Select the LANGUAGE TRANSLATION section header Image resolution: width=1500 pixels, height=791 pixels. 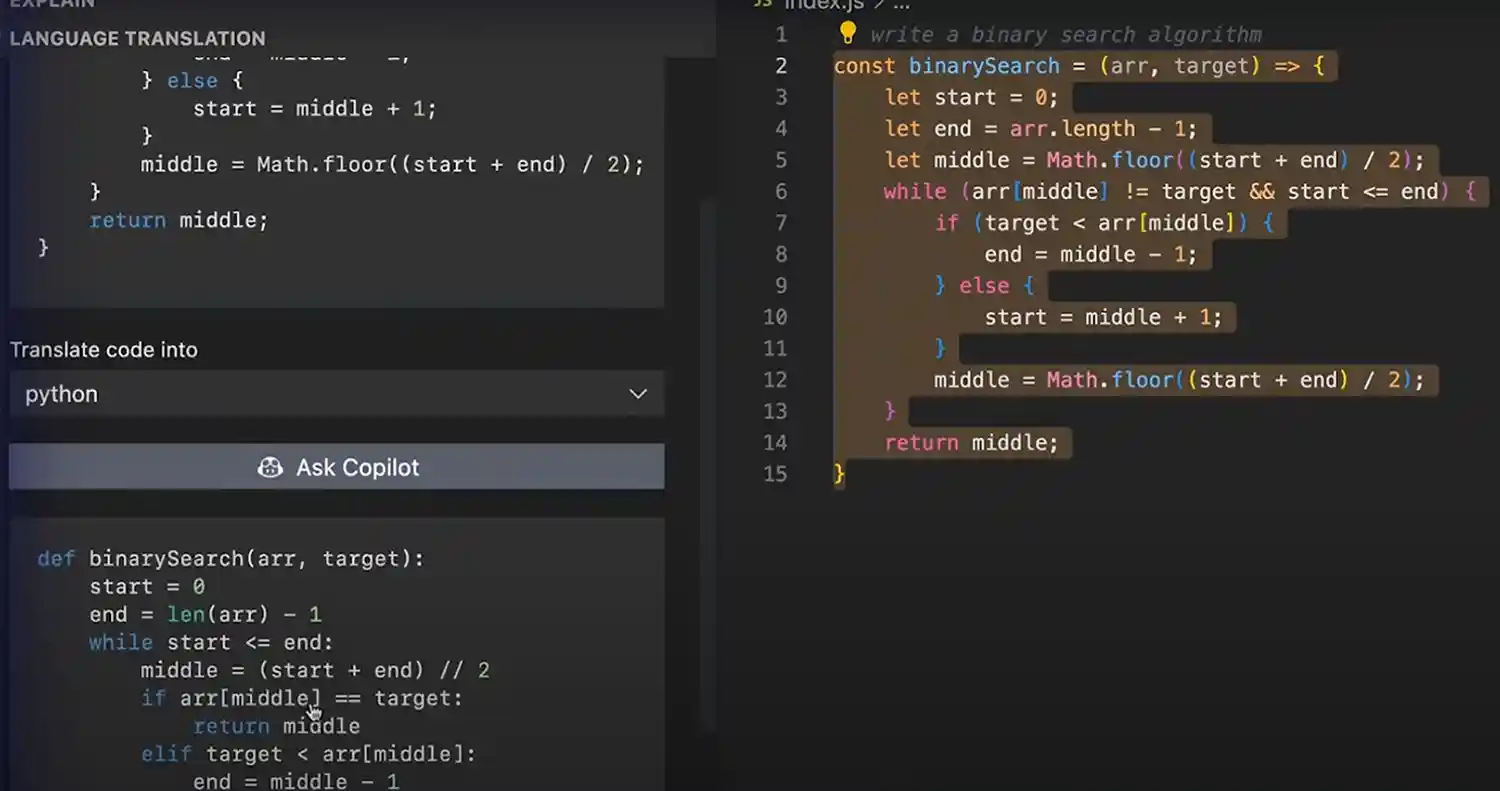coord(138,39)
